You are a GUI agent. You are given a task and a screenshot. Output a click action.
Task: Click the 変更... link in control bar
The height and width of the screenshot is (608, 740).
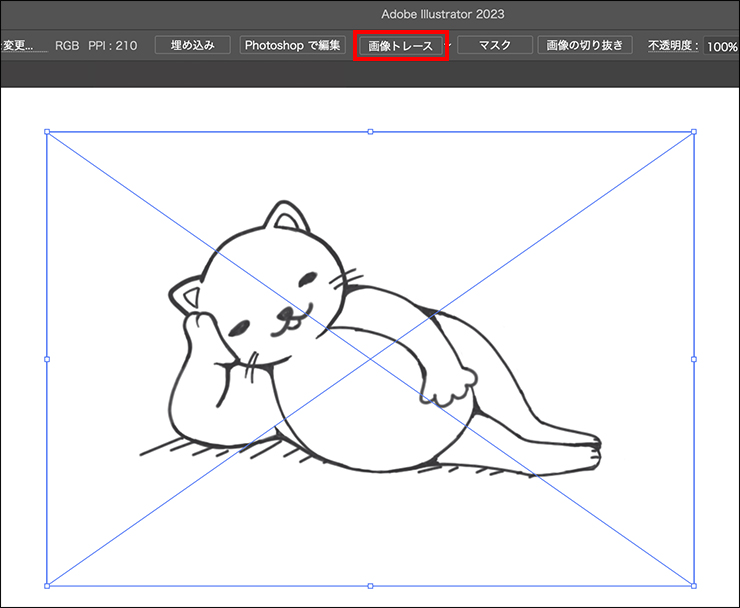(24, 46)
